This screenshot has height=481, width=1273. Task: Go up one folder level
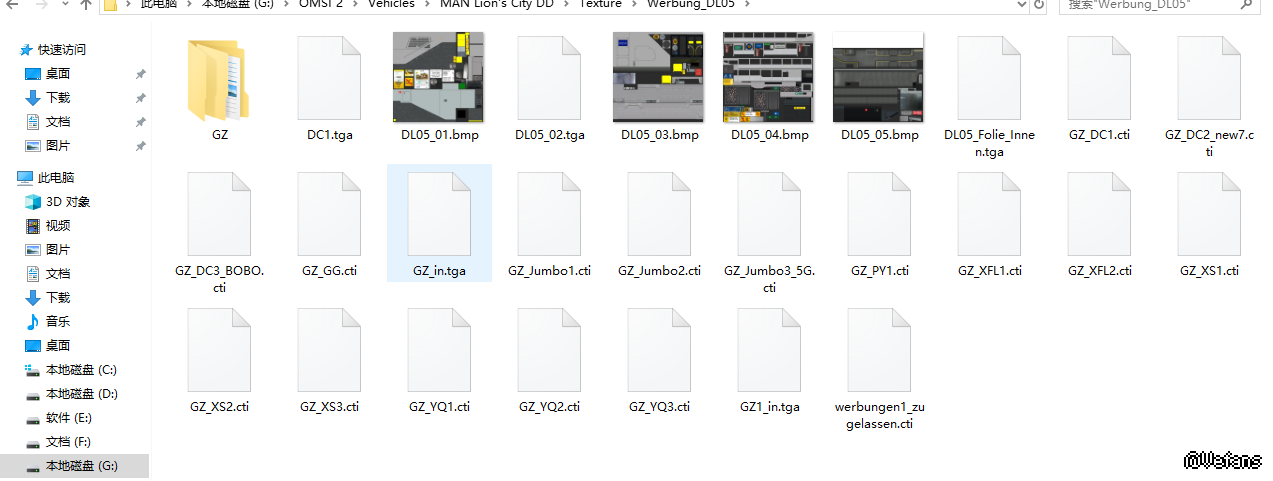[x=84, y=4]
